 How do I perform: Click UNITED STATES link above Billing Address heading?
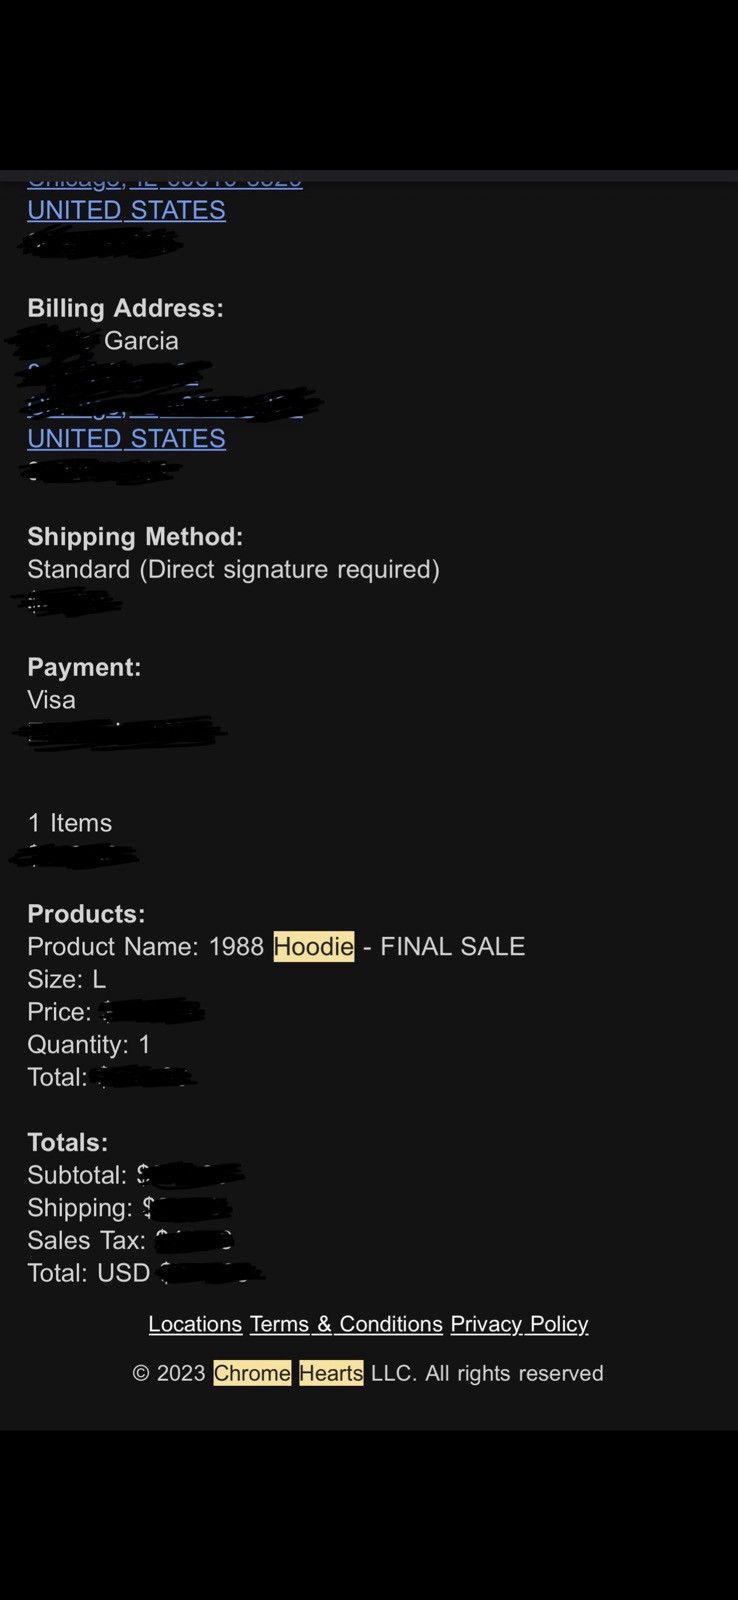click(x=126, y=210)
